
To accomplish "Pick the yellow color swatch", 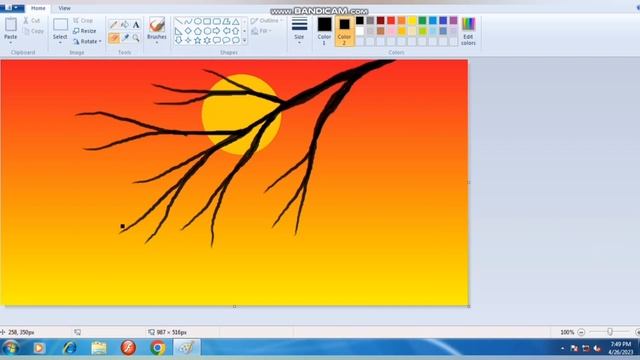I will (412, 20).
